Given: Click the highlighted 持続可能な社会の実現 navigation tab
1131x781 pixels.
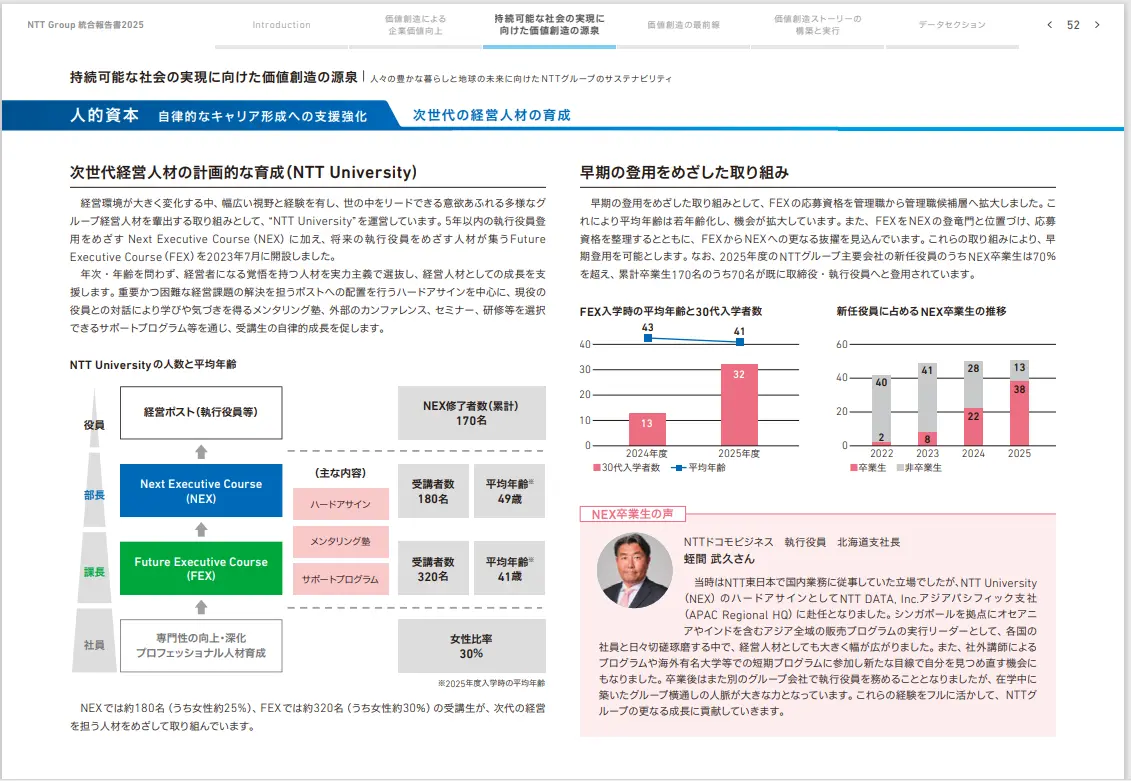Looking at the screenshot, I should (x=550, y=25).
